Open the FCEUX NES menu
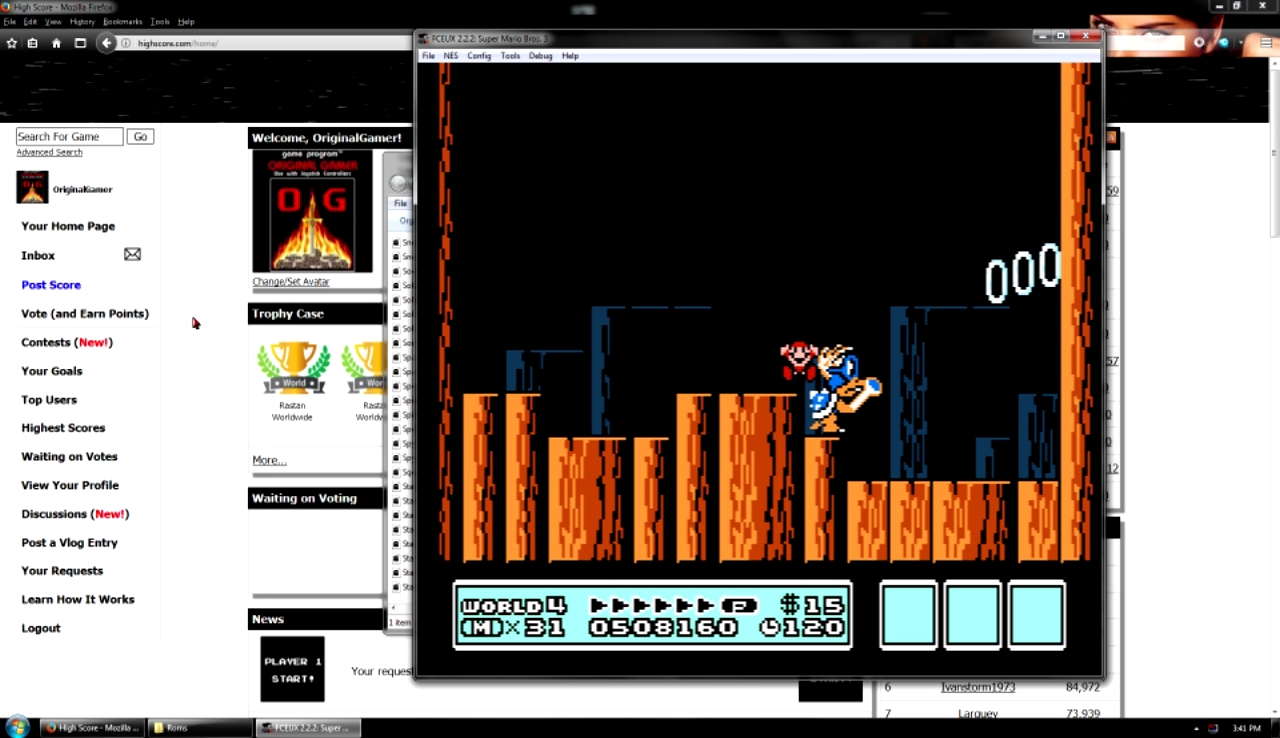Screen dimensions: 1280x738 click(451, 56)
